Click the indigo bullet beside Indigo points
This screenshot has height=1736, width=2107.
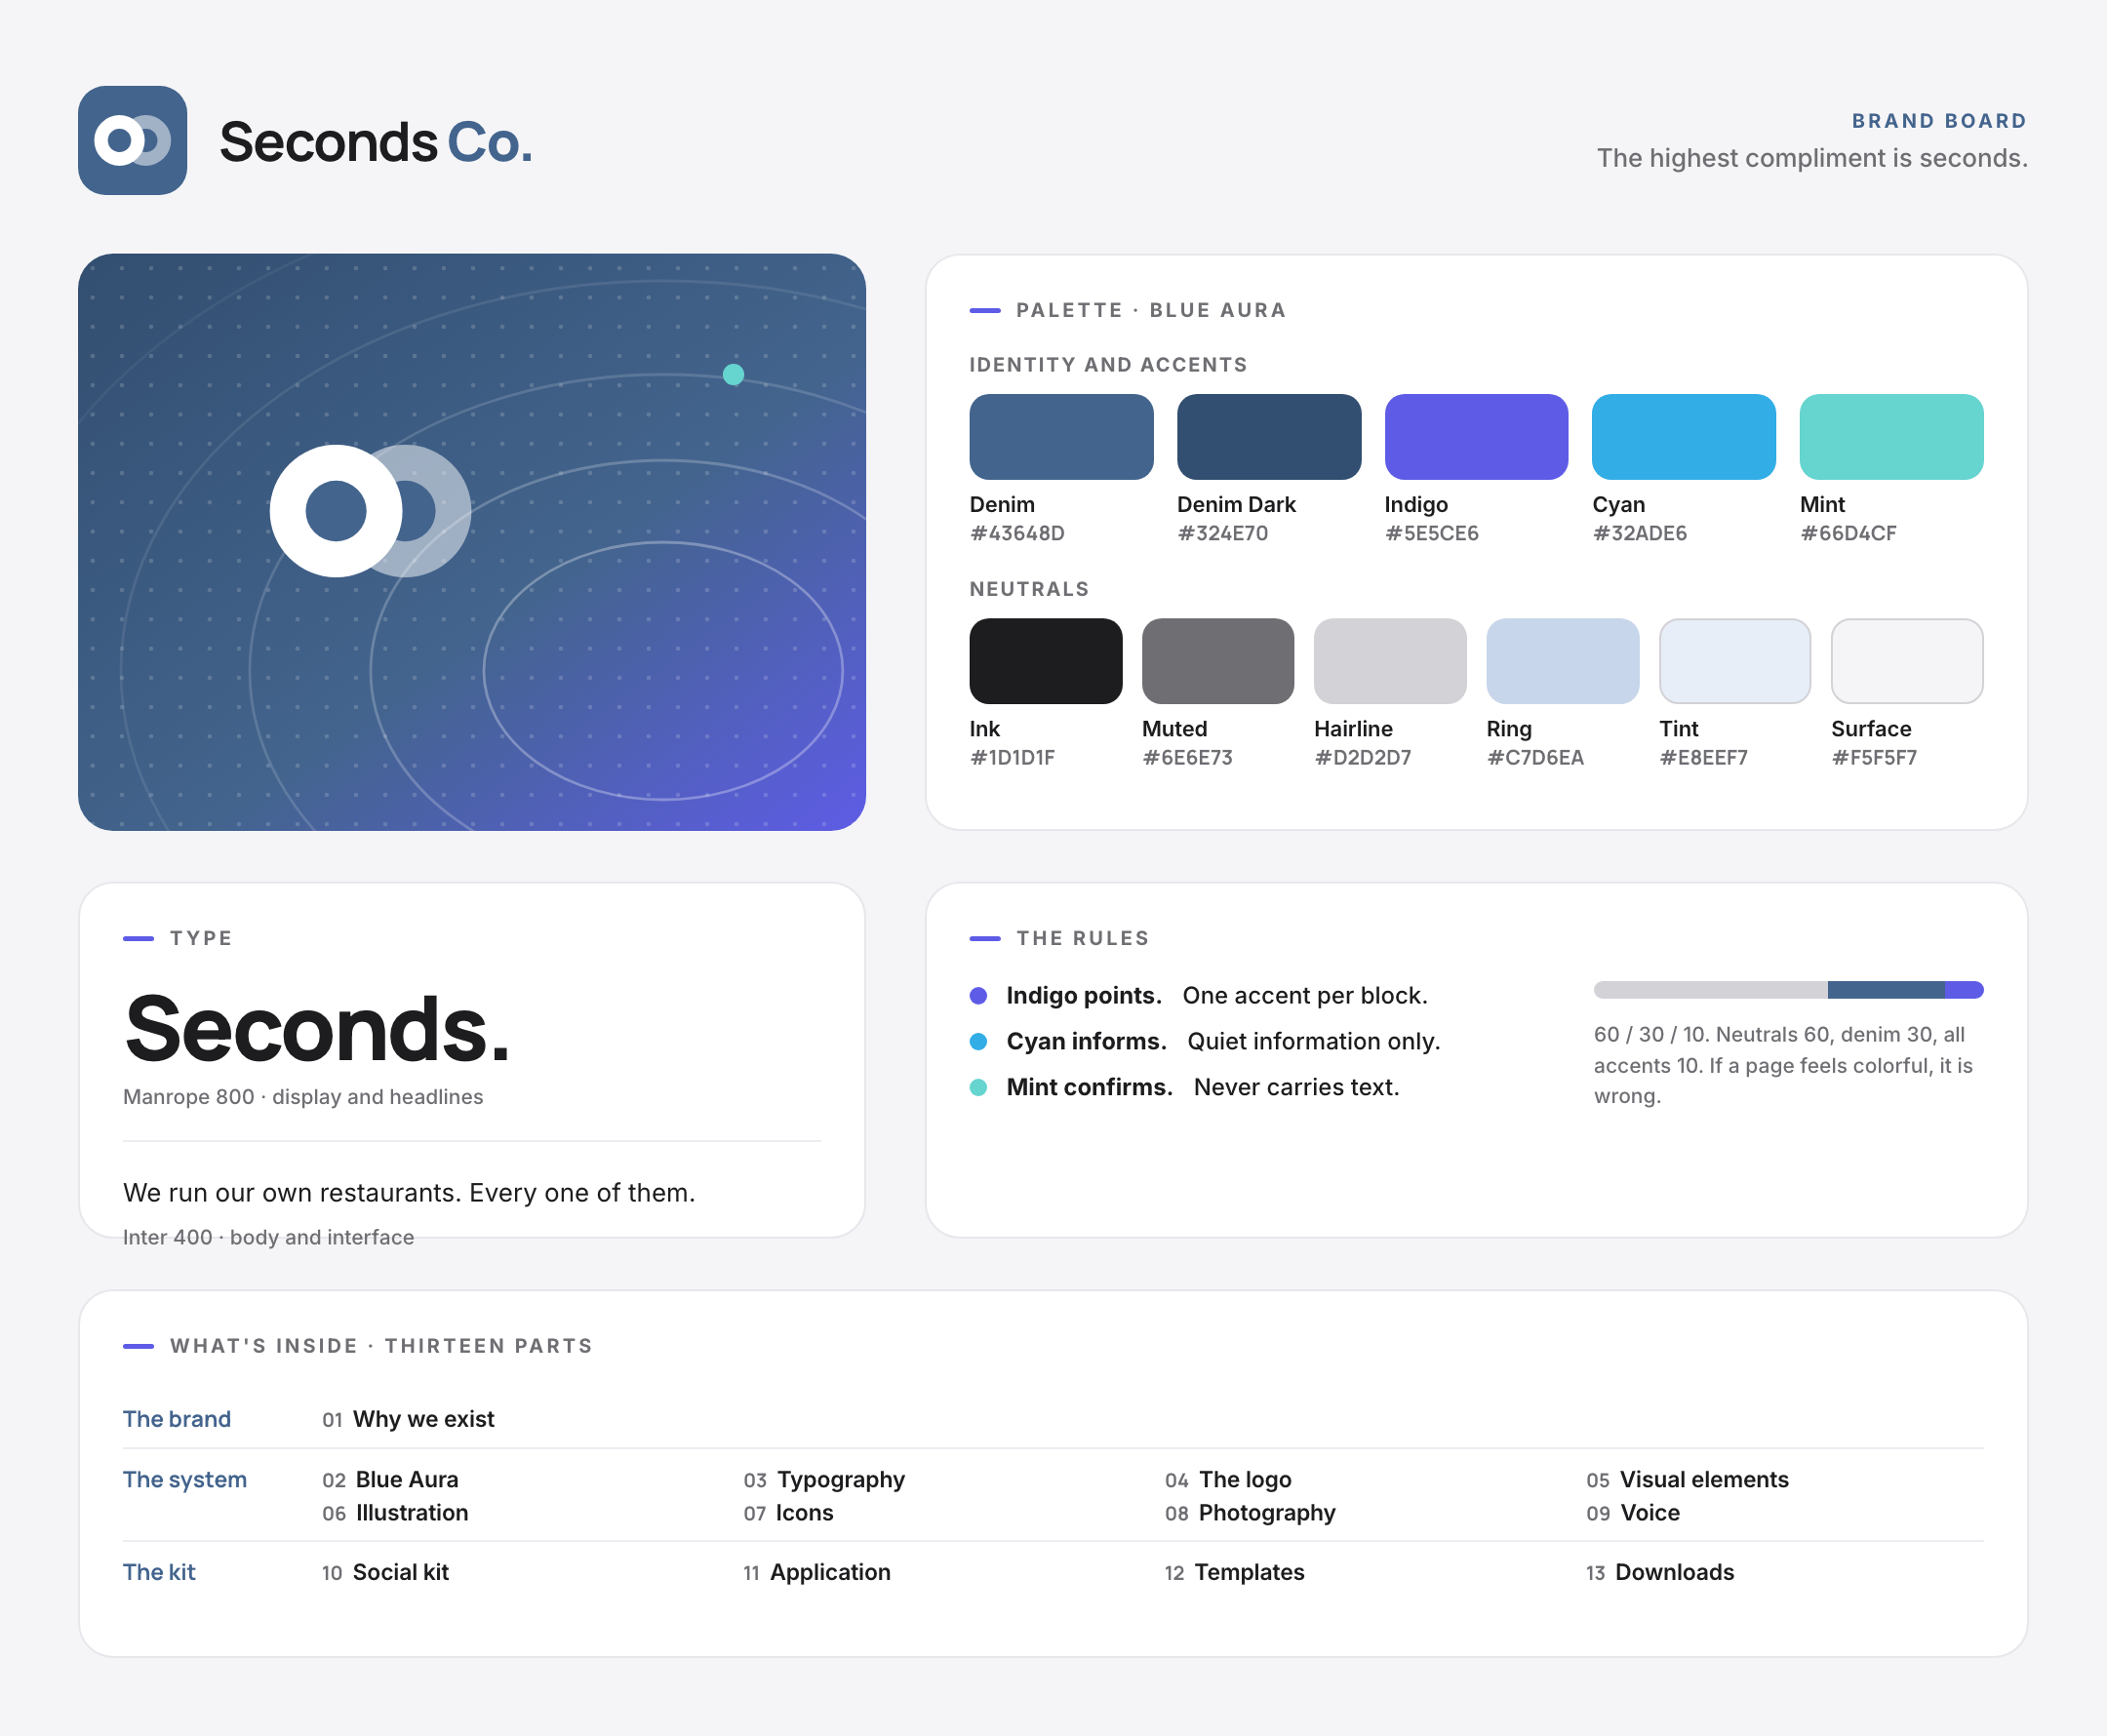[x=979, y=996]
